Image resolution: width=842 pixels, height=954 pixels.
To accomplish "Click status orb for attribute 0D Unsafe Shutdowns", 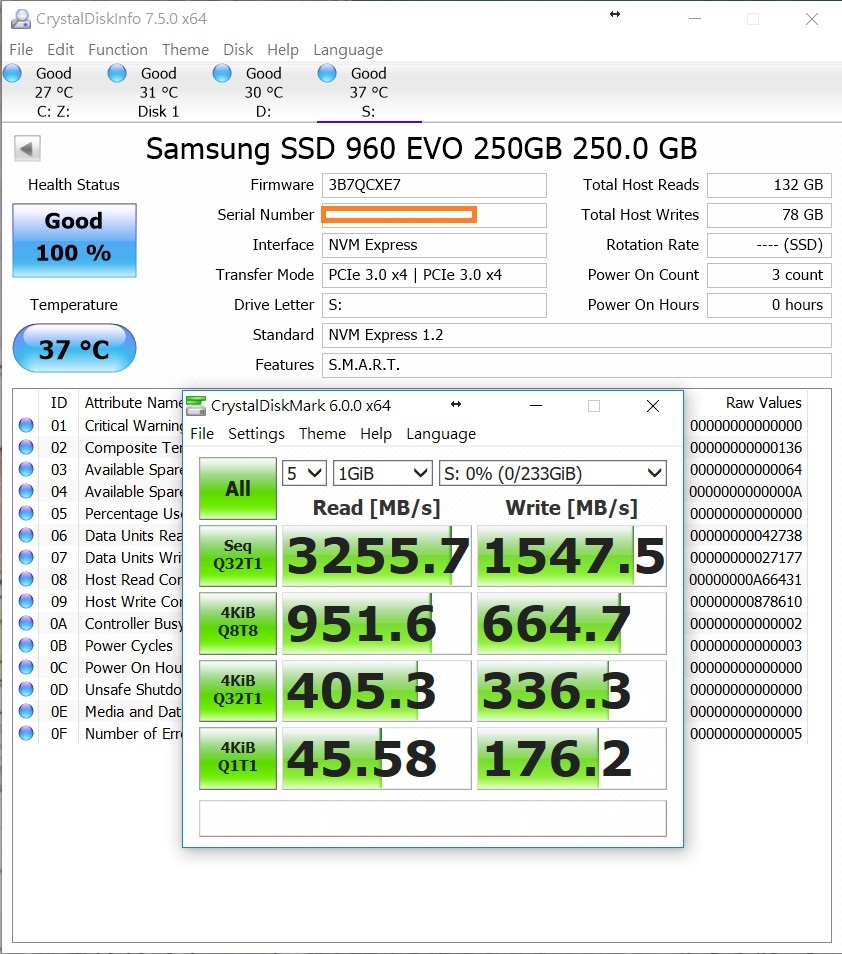I will point(26,689).
